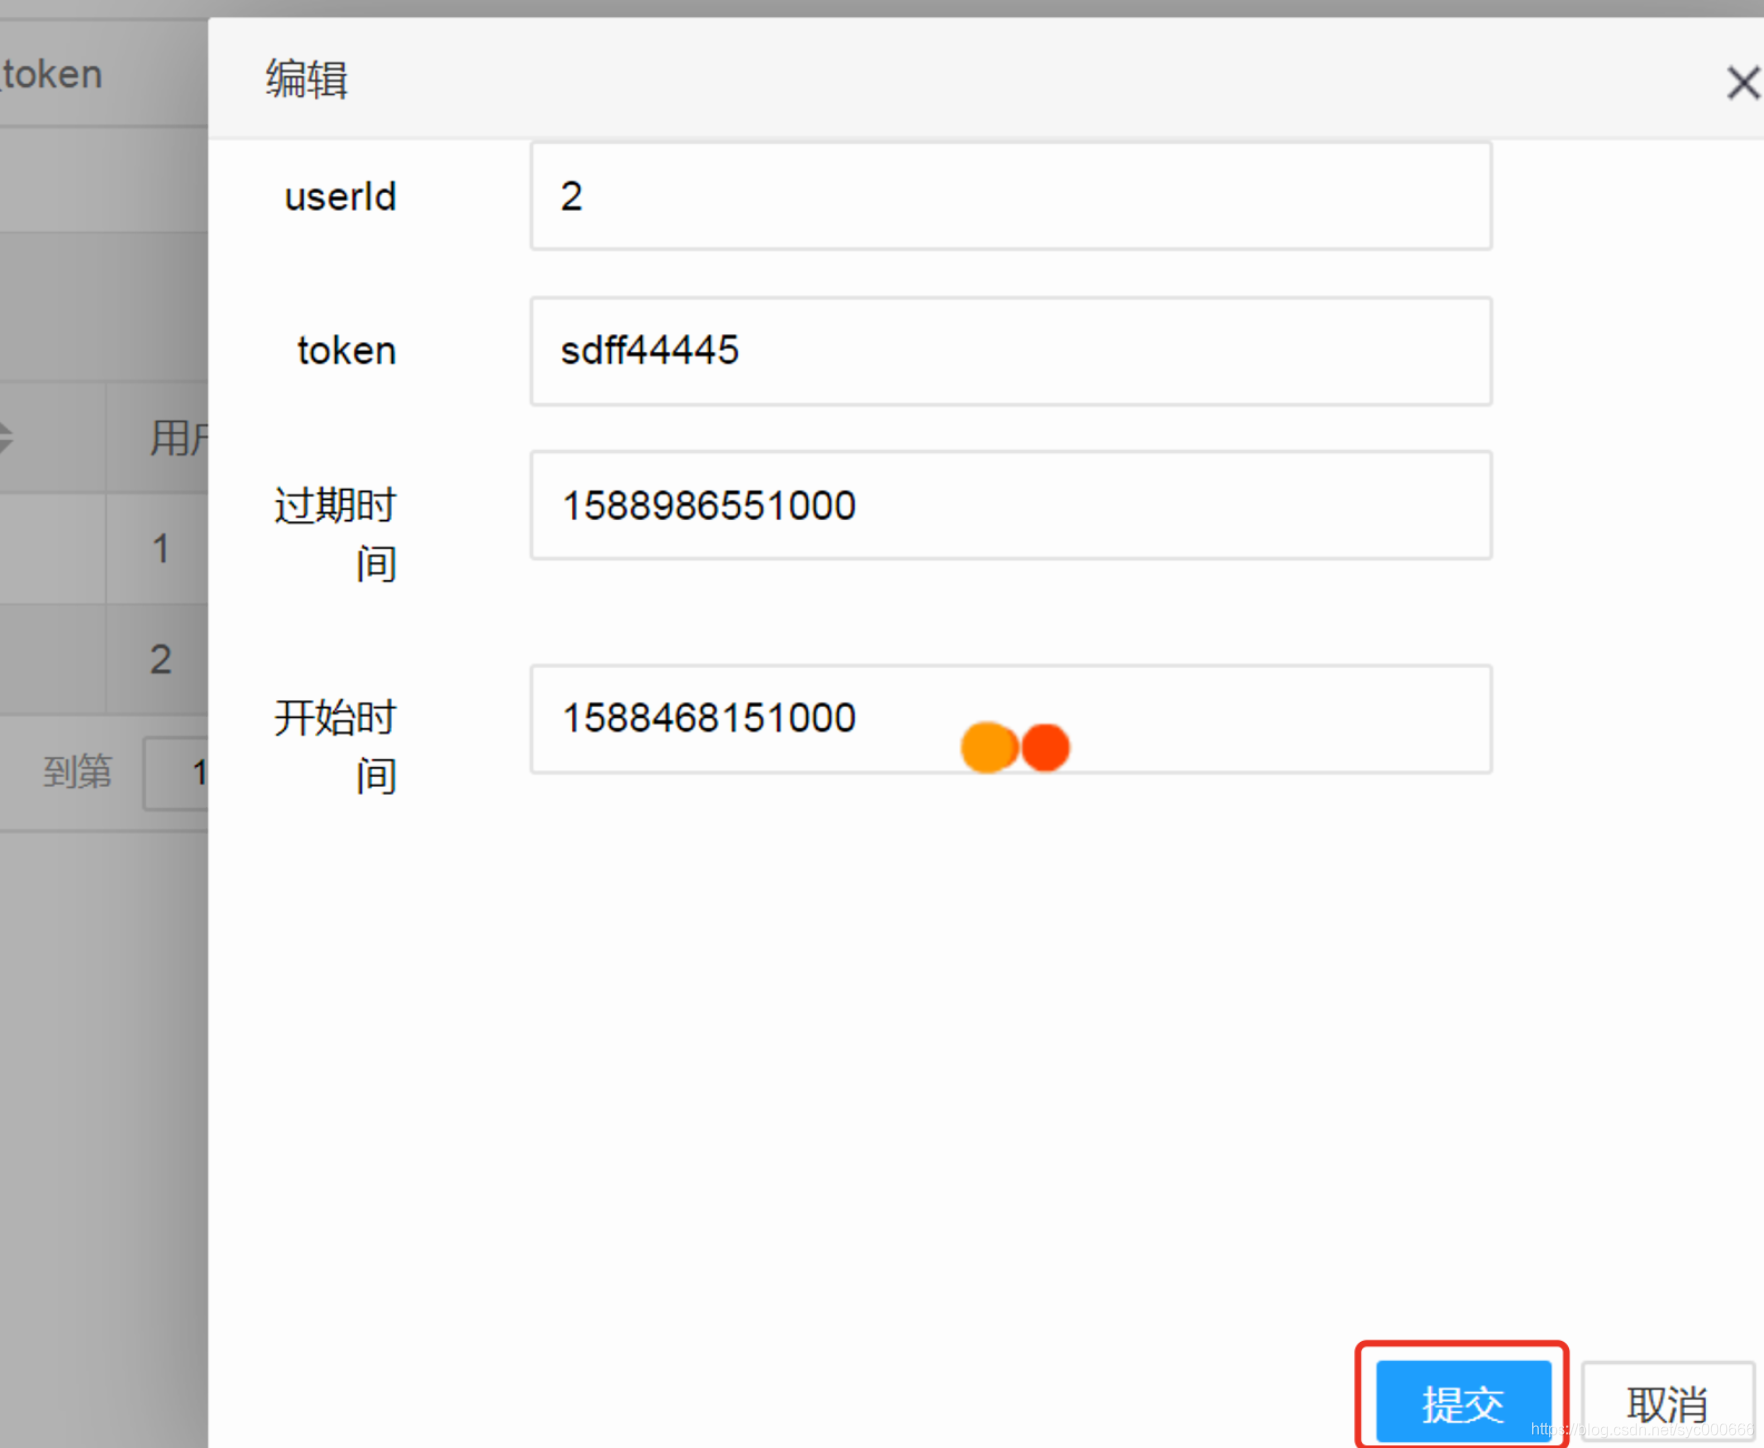Click the red-orange loading dot indicator
The height and width of the screenshot is (1448, 1764).
[x=1045, y=746]
